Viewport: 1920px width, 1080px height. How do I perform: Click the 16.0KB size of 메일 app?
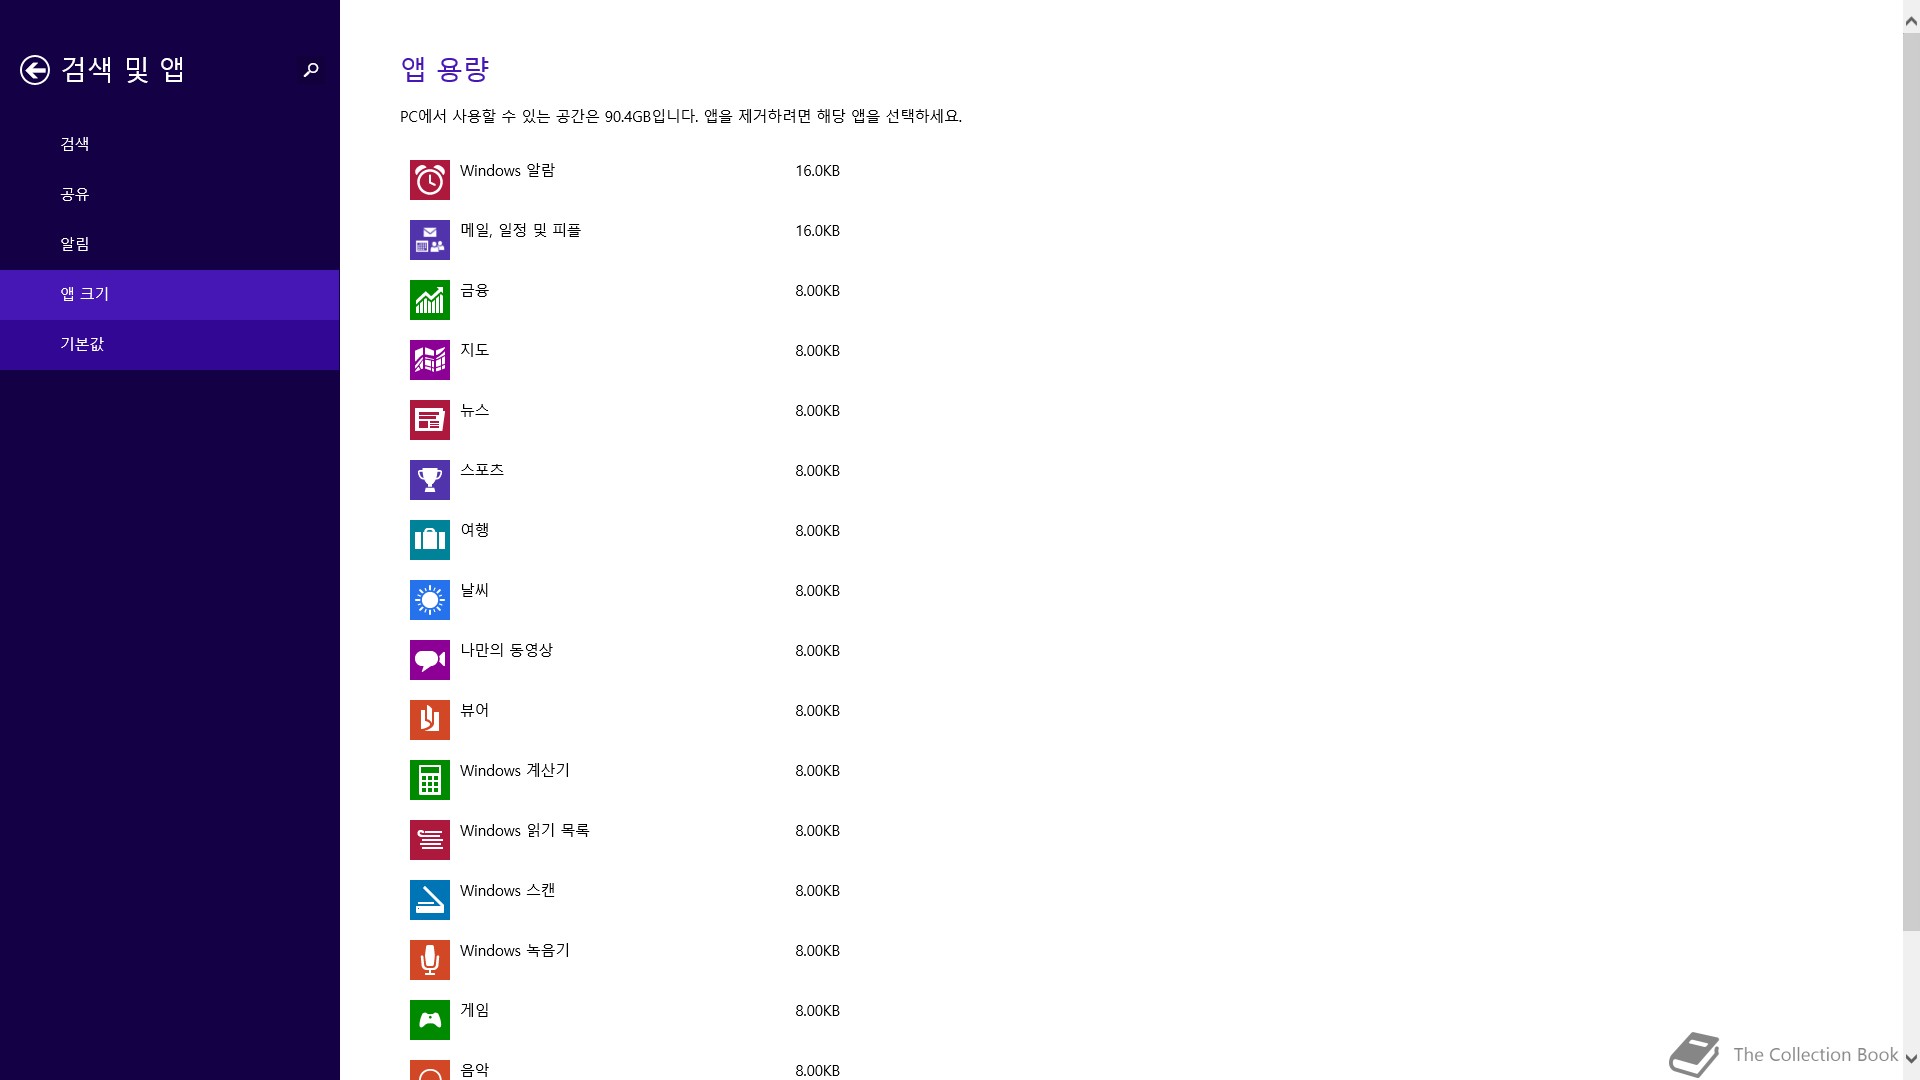[x=818, y=231]
